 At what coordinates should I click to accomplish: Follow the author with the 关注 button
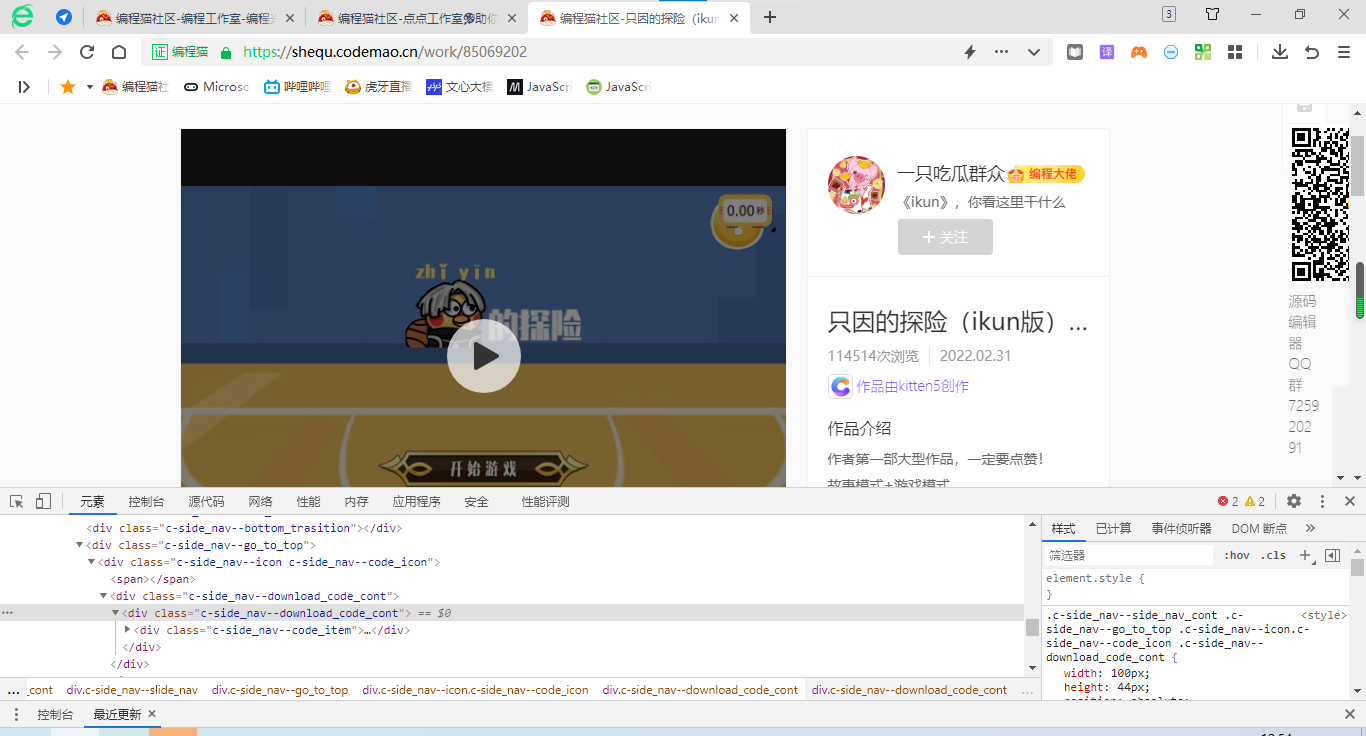pos(945,237)
